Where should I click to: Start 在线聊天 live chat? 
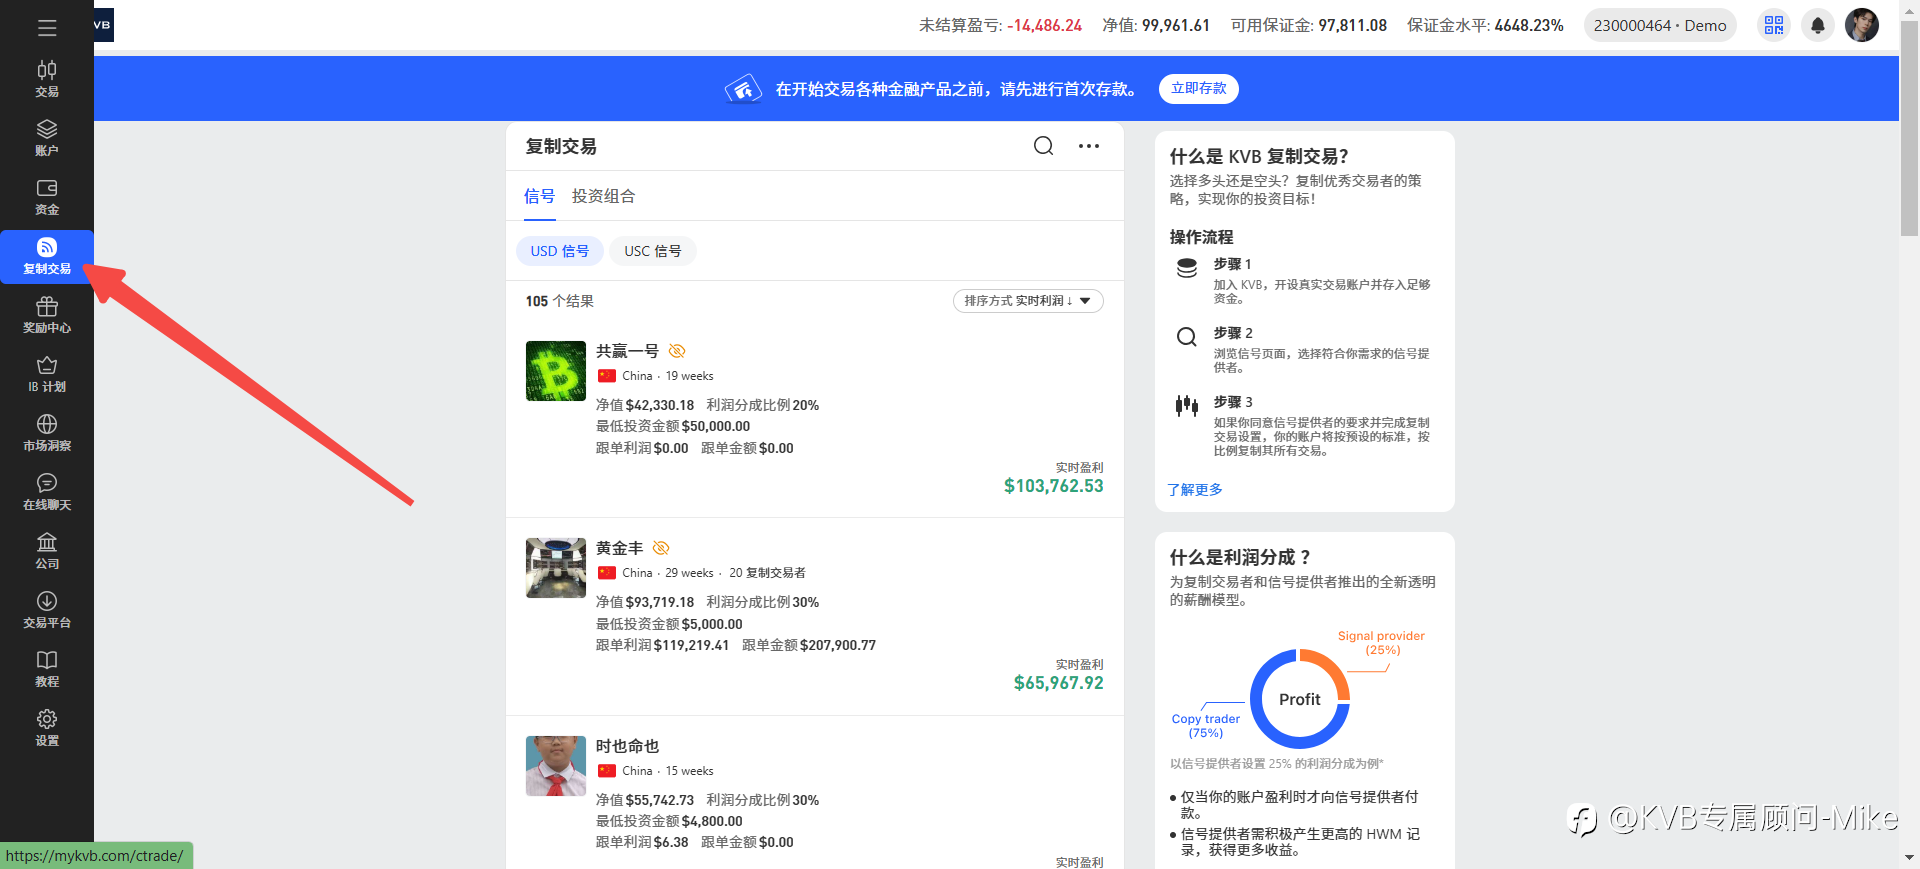click(x=47, y=492)
